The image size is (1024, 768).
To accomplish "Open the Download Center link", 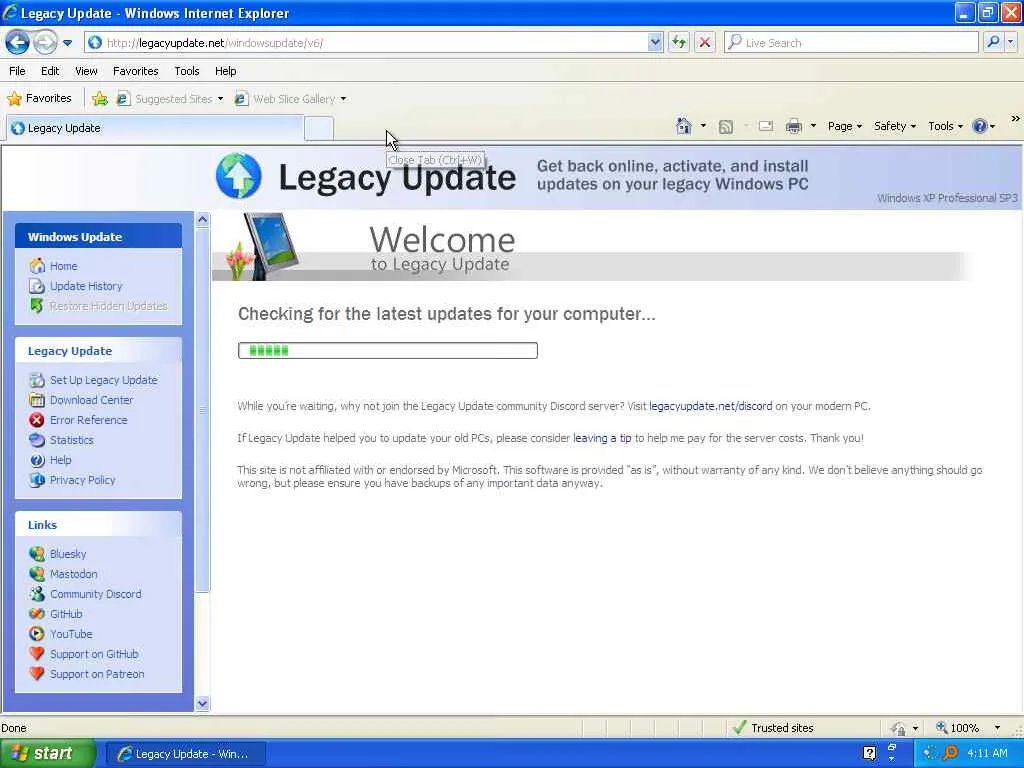I will click(91, 400).
